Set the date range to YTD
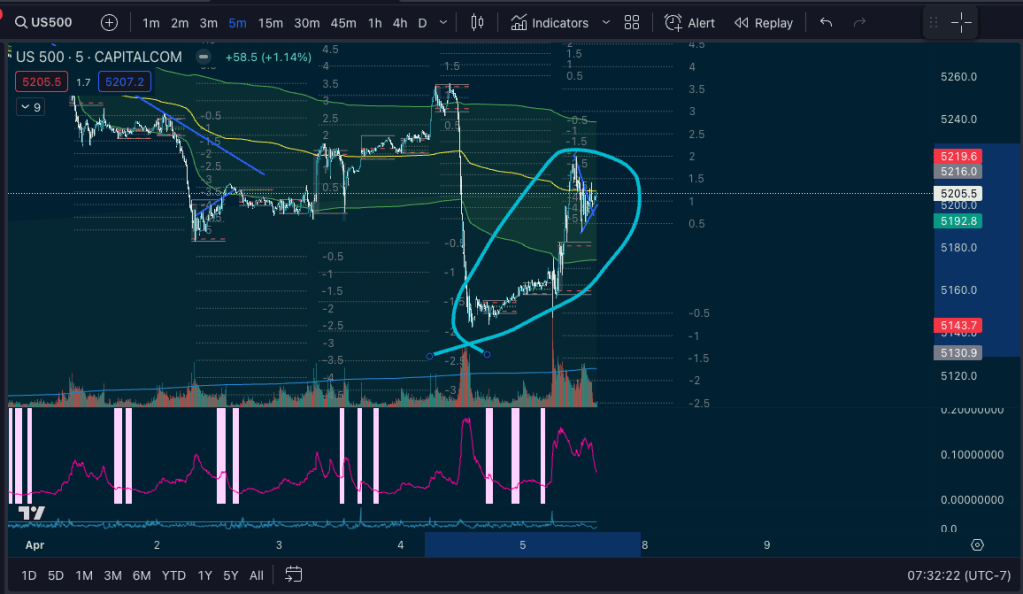Screen dimensions: 1023x594 click(173, 575)
